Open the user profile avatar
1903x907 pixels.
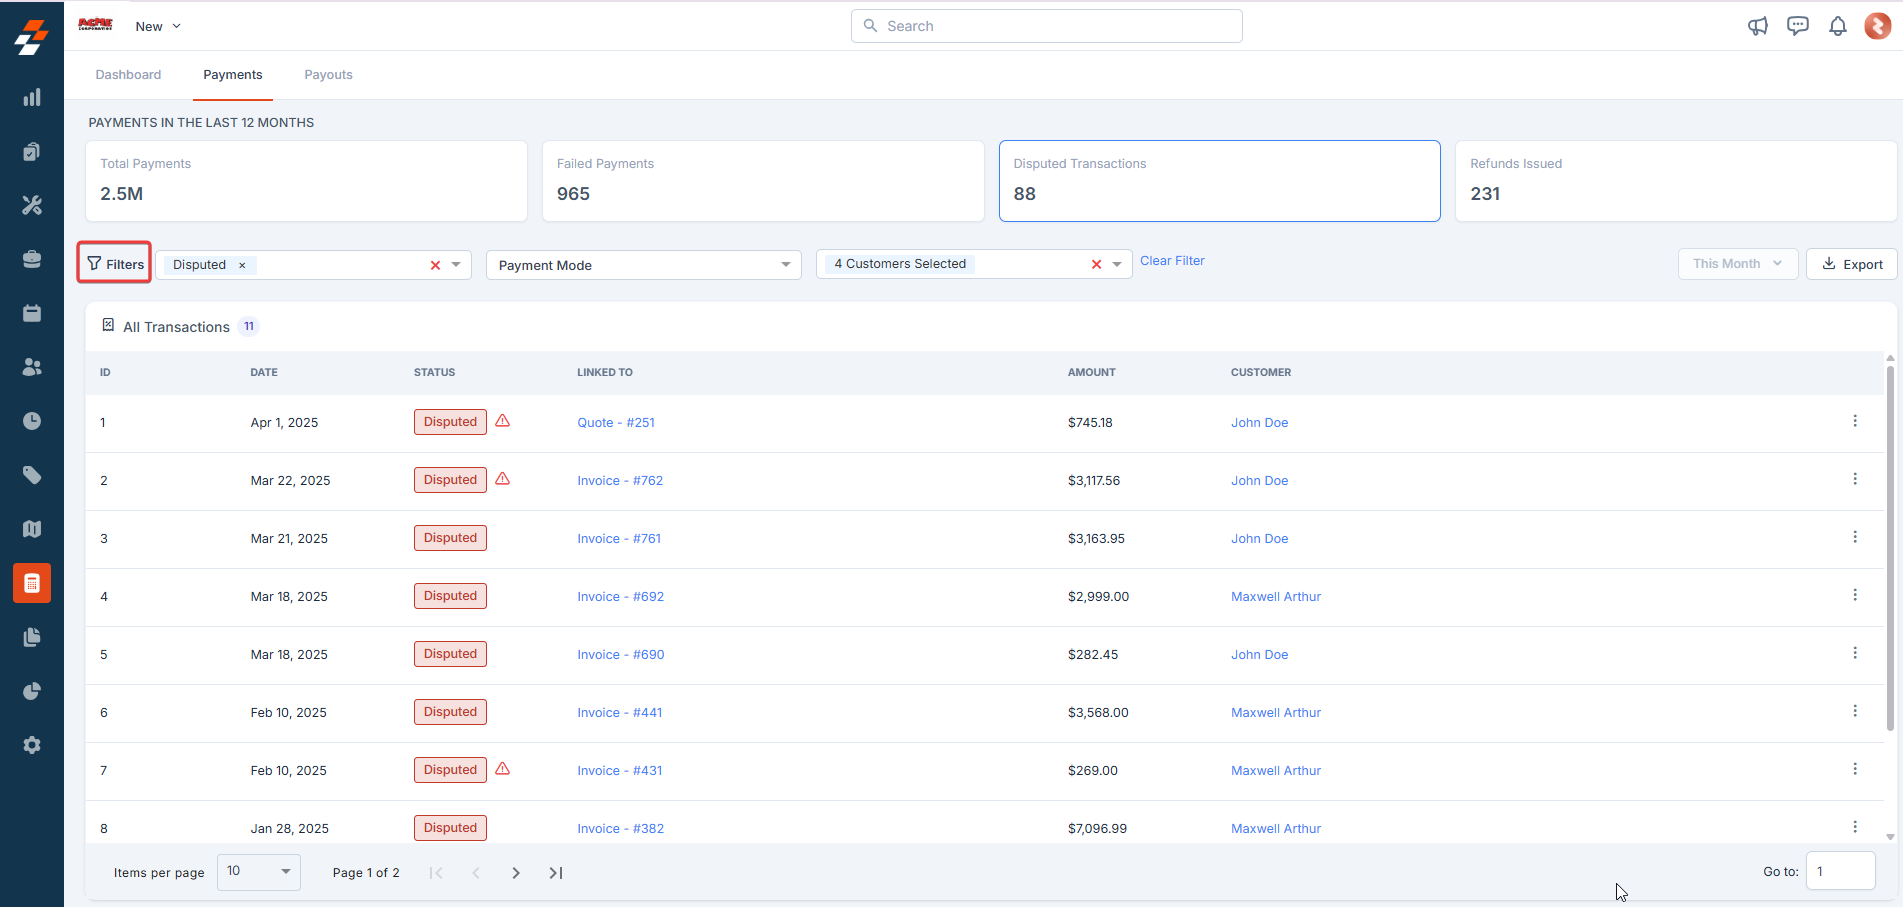pyautogui.click(x=1878, y=26)
